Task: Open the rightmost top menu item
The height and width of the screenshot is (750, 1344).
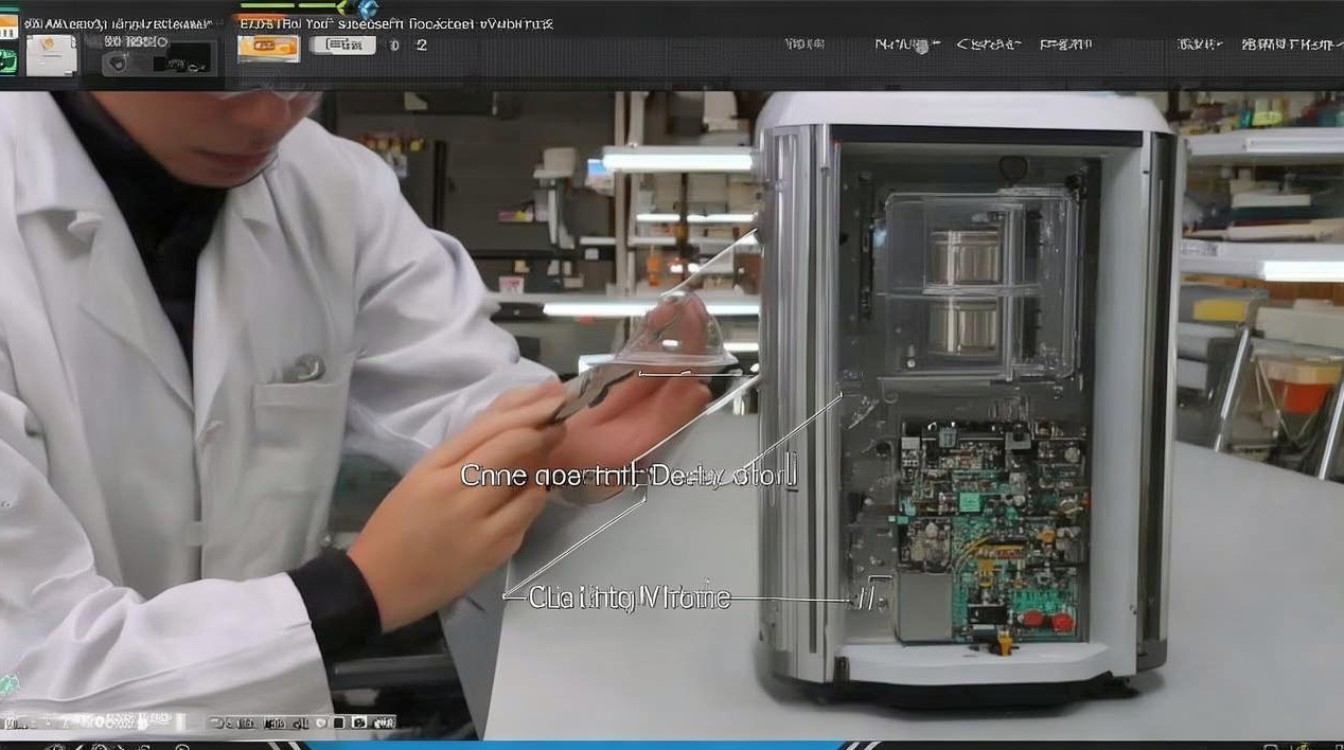Action: 1292,45
